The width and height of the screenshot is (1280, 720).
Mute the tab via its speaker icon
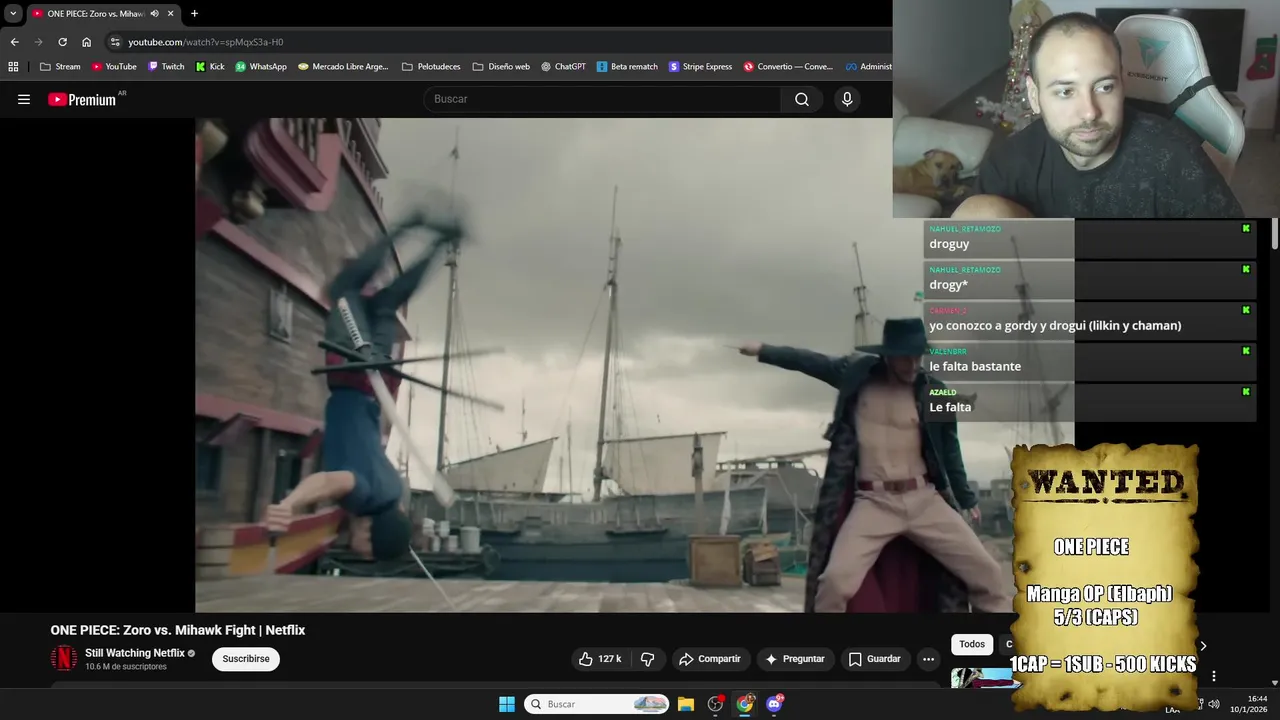154,13
